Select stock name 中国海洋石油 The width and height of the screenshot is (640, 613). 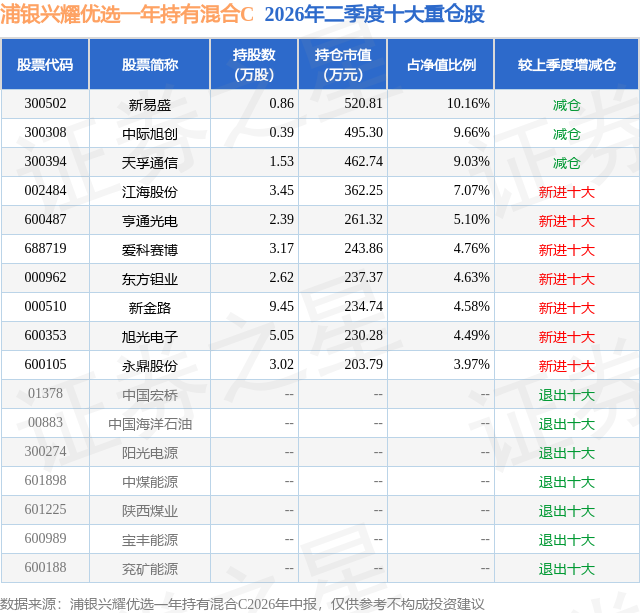pos(150,424)
